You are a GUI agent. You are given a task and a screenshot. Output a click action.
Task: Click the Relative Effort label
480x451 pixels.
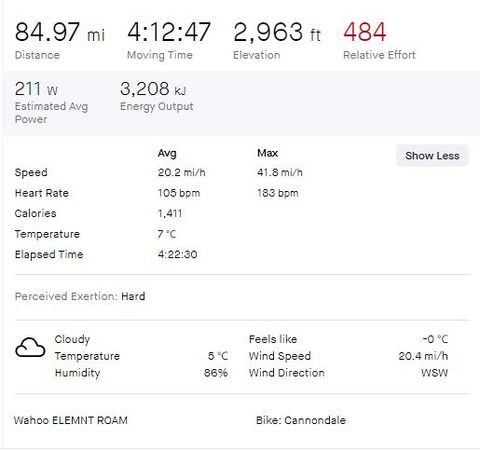[x=379, y=55]
